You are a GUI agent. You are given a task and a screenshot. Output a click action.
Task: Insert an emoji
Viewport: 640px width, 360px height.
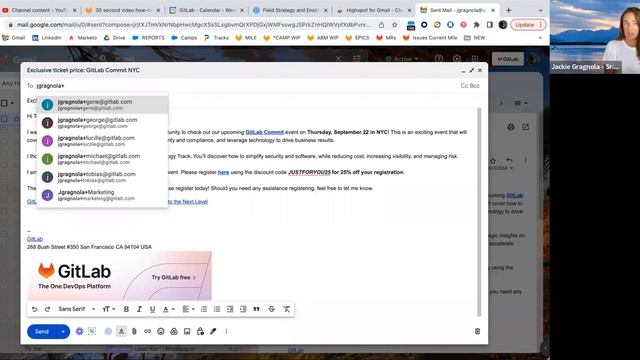click(x=161, y=331)
